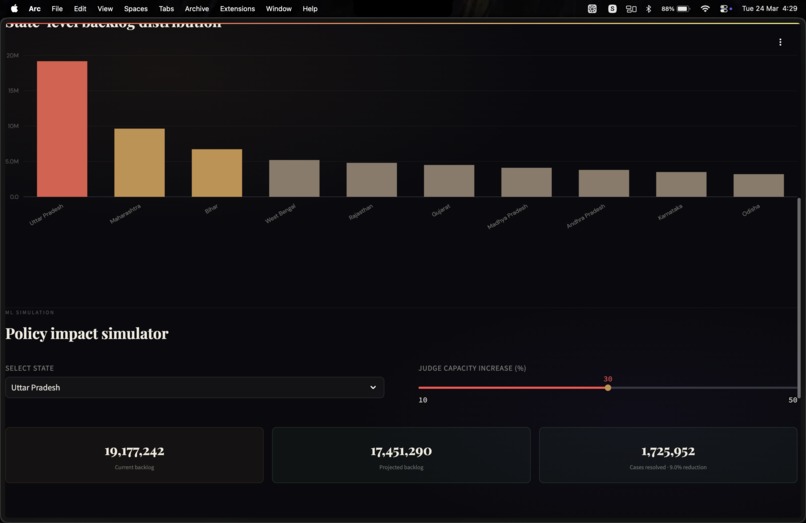
Task: Click the Bihar bar in chart
Action: pyautogui.click(x=217, y=173)
